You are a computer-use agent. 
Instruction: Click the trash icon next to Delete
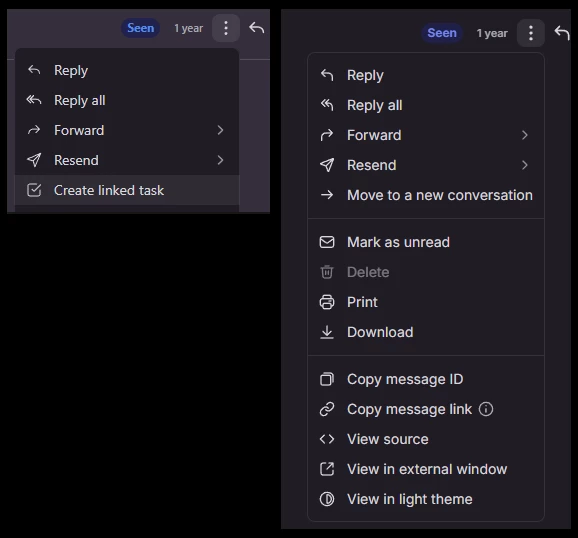327,272
